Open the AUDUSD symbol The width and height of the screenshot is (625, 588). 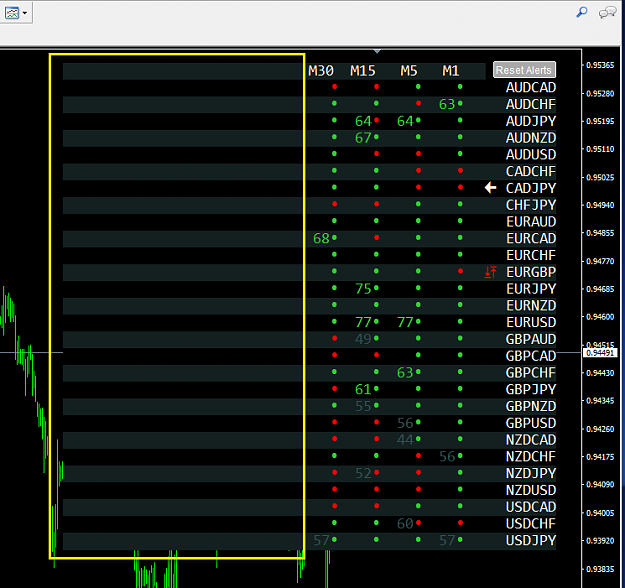pyautogui.click(x=531, y=154)
